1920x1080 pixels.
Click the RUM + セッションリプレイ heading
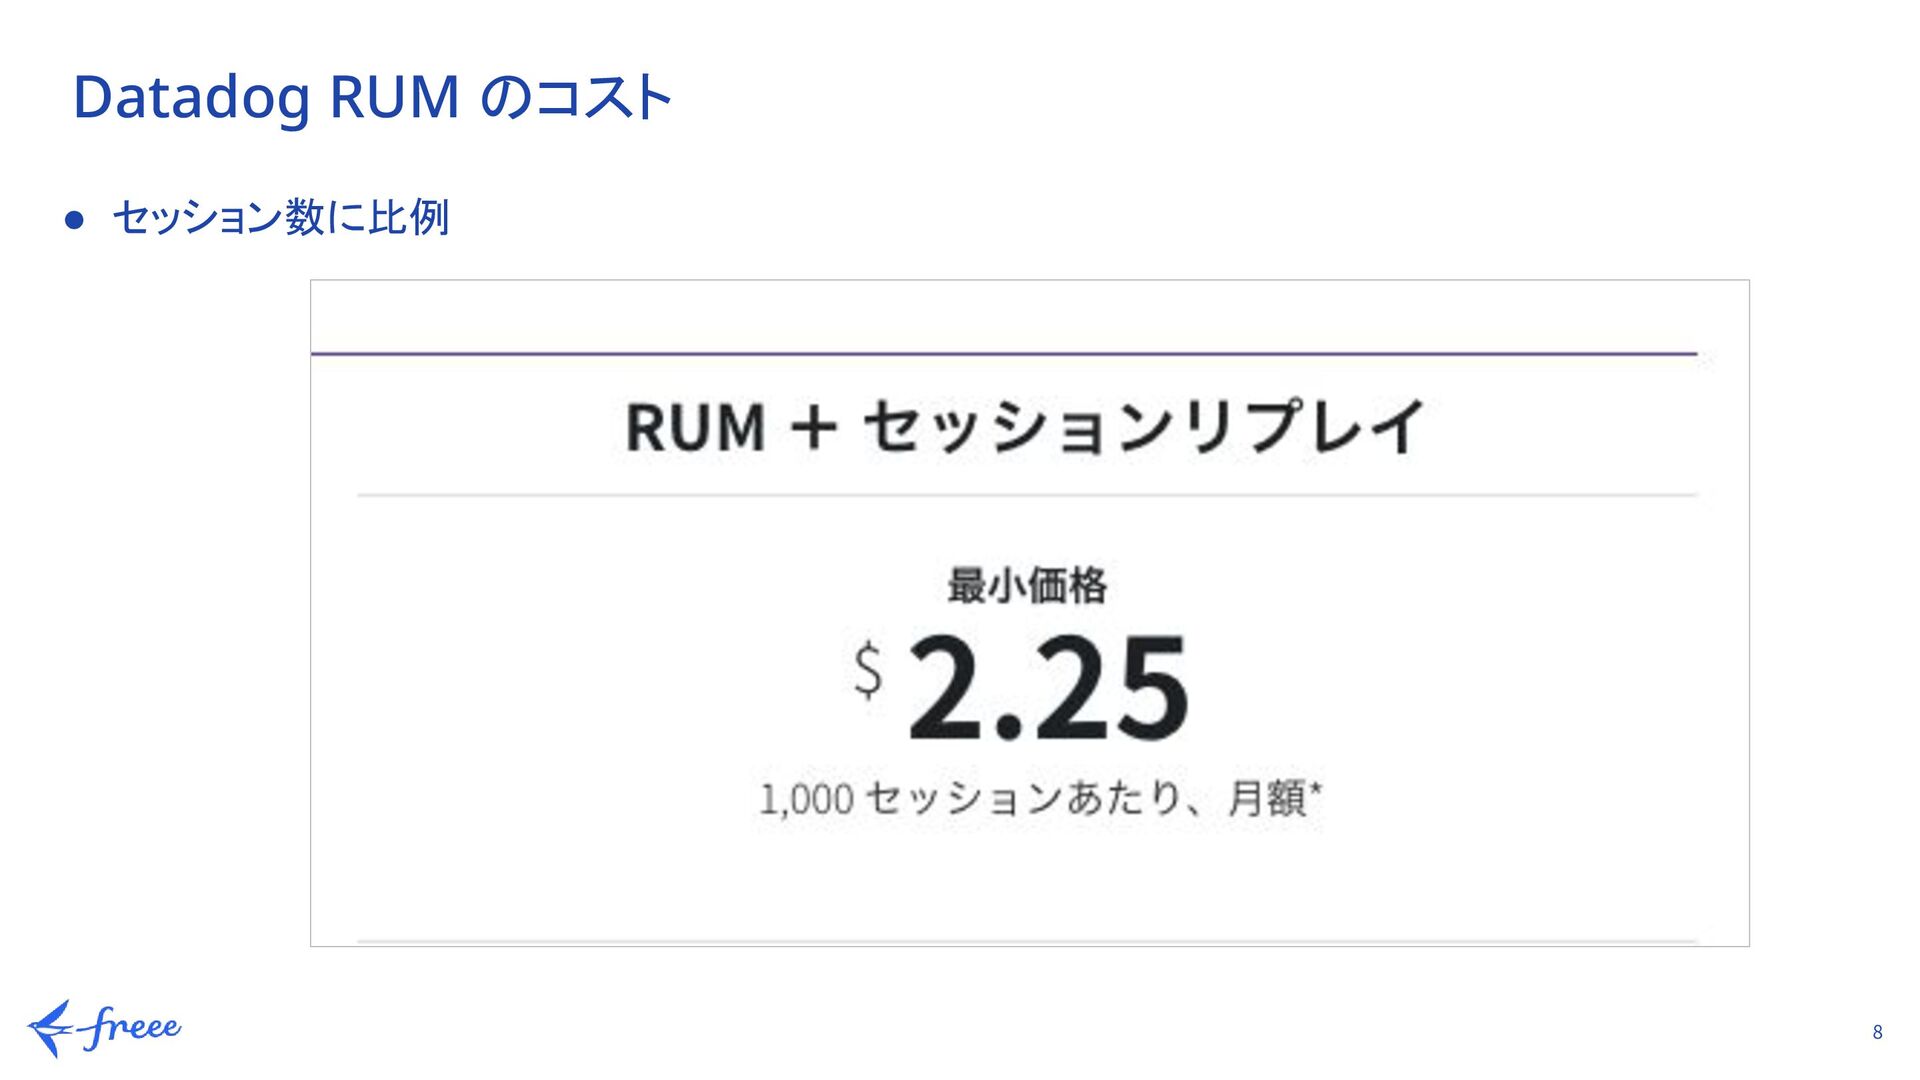(x=1025, y=427)
